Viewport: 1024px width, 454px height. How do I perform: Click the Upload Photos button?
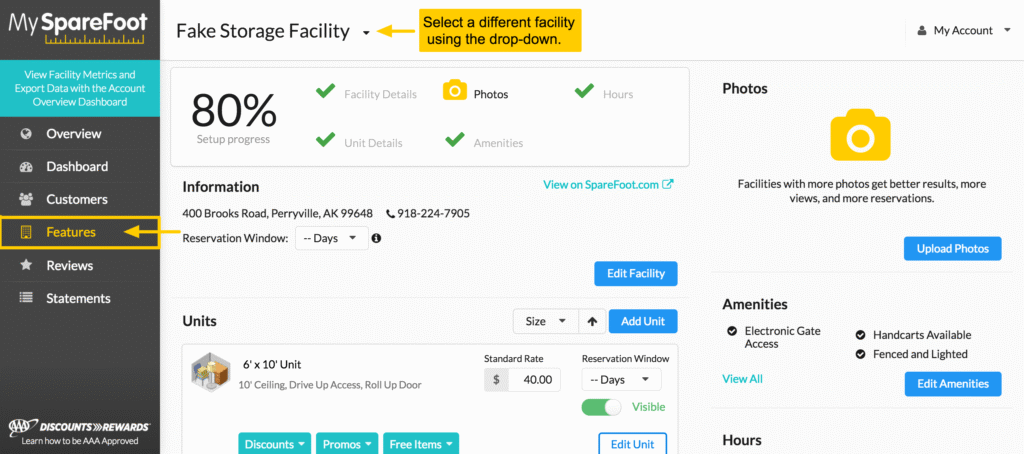tap(952, 249)
